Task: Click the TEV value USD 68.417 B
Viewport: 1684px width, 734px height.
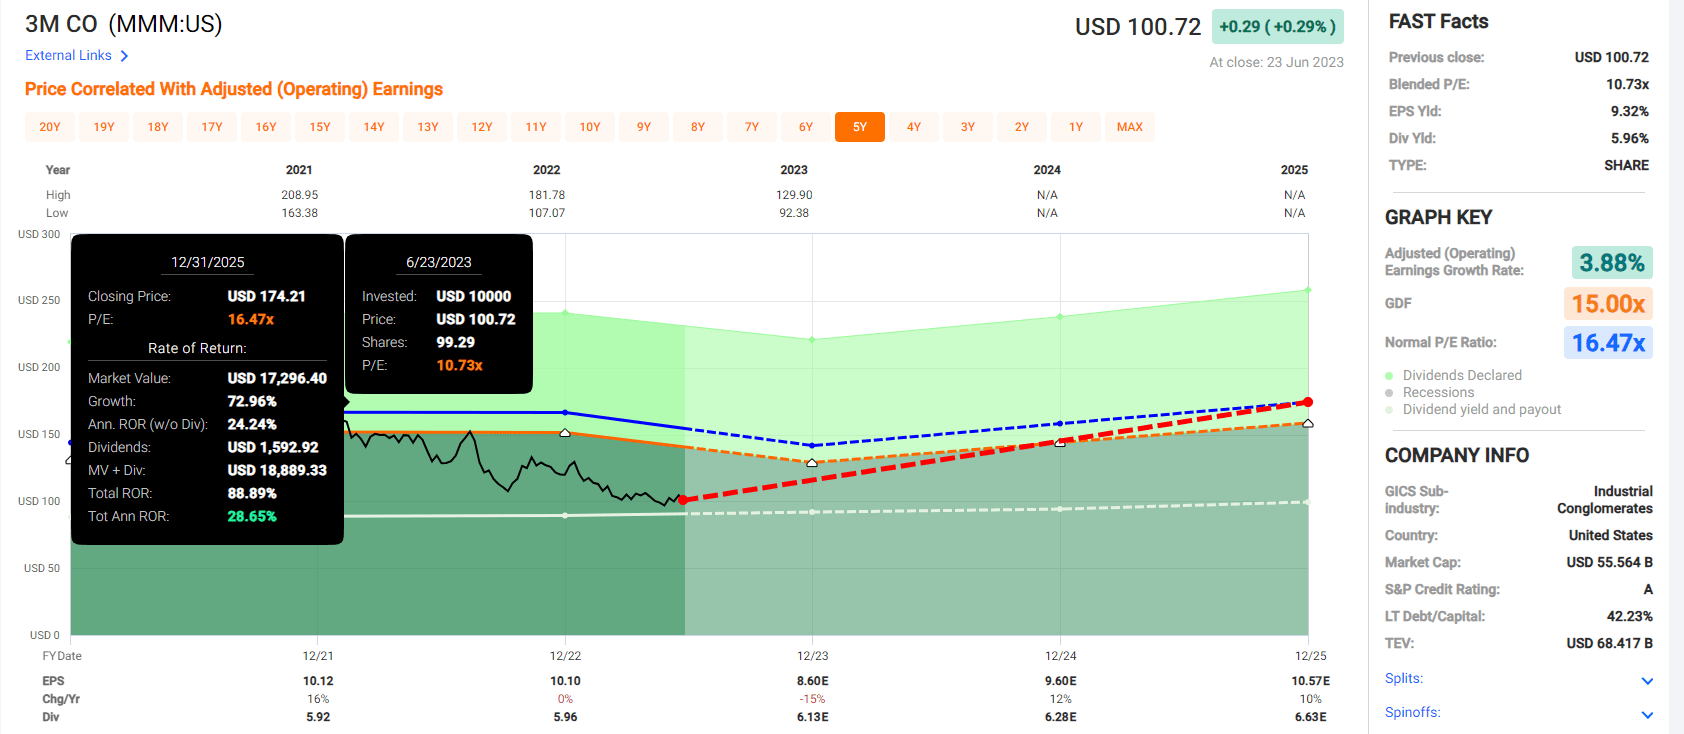Action: tap(1610, 643)
